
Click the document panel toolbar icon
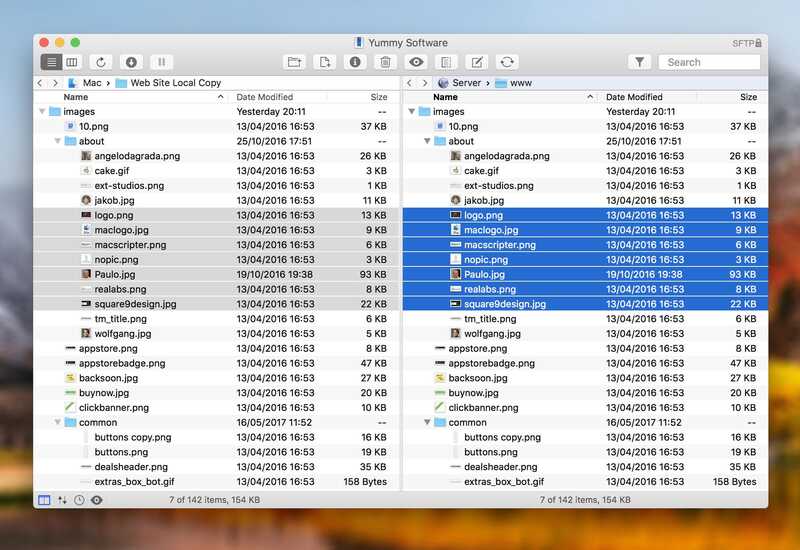[446, 62]
